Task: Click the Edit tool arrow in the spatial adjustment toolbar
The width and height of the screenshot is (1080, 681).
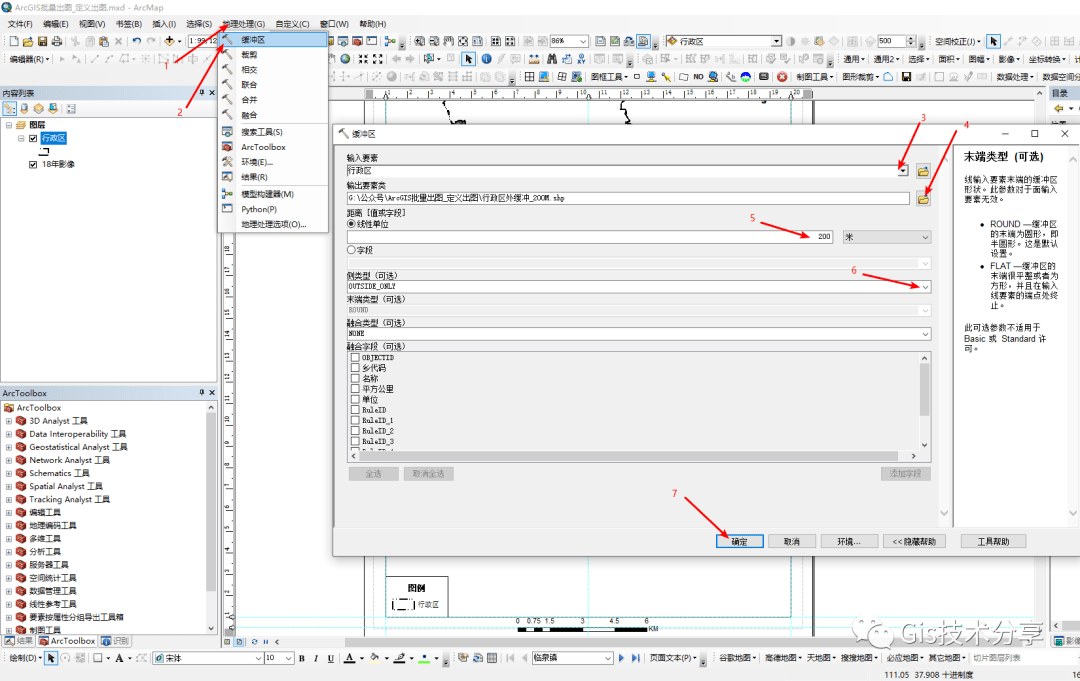Action: [x=993, y=41]
